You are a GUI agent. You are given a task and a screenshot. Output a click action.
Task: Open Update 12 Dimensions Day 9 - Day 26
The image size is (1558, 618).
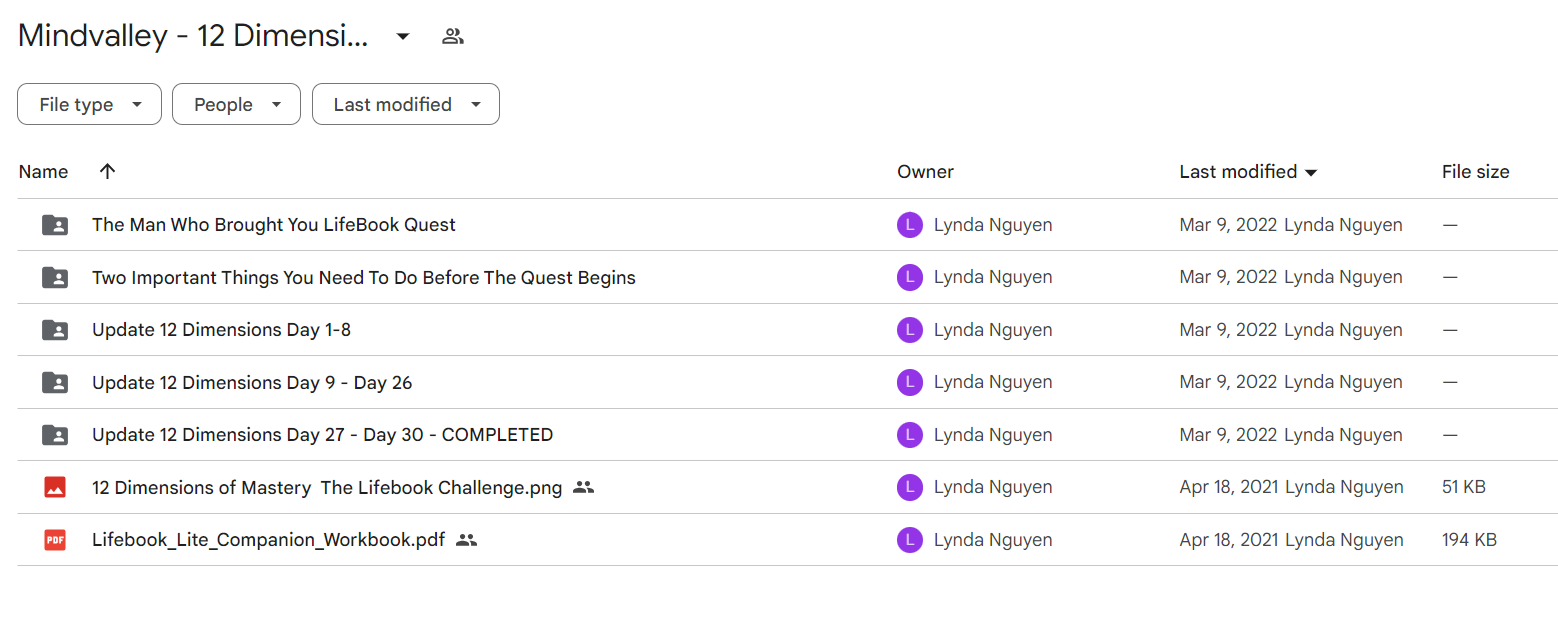tap(252, 382)
